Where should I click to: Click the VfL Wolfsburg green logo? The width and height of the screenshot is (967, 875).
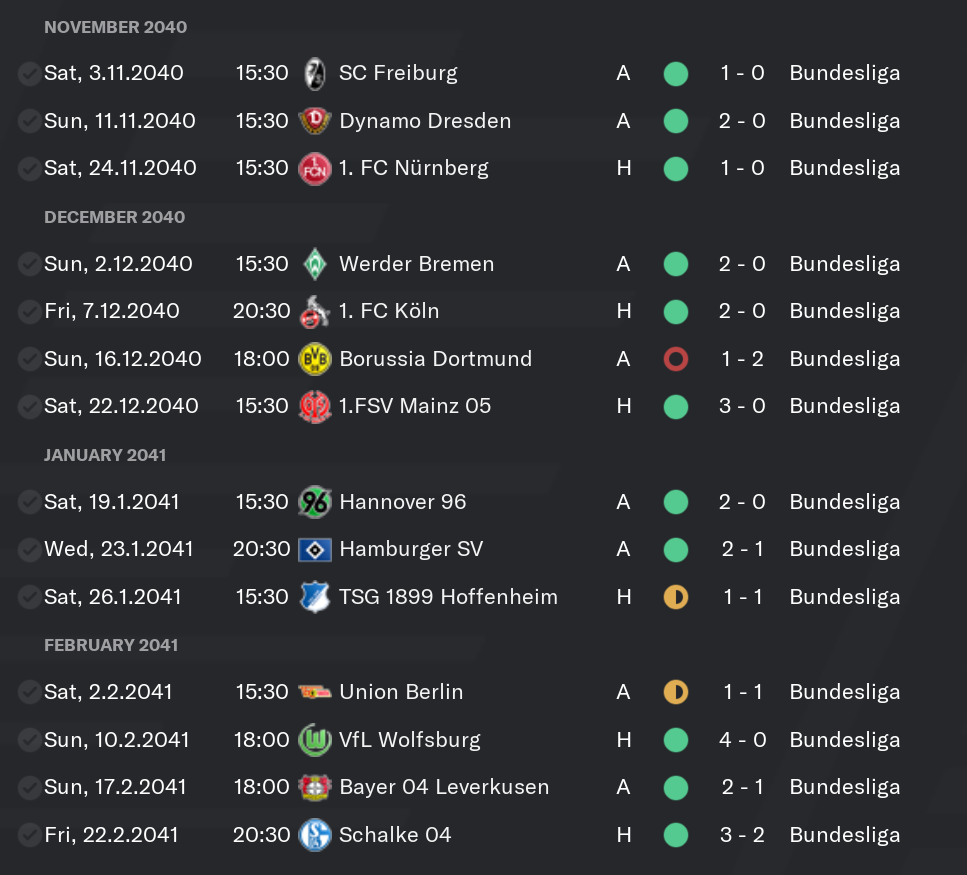tap(315, 740)
